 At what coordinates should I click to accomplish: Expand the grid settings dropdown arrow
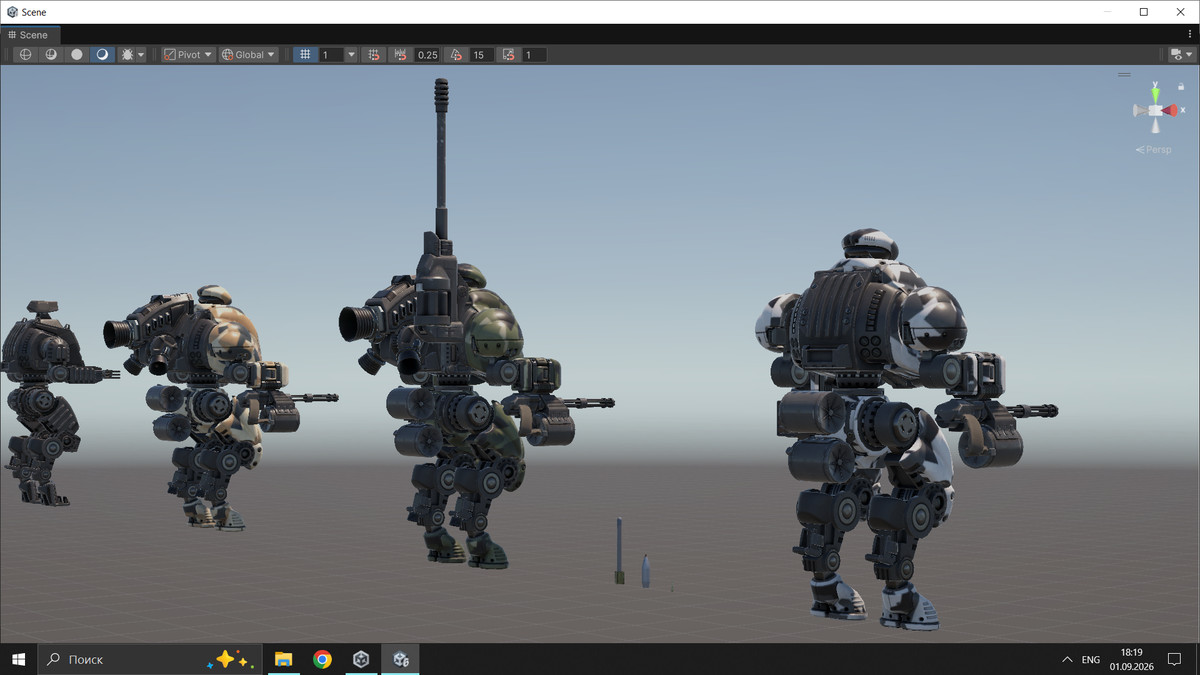(x=351, y=55)
